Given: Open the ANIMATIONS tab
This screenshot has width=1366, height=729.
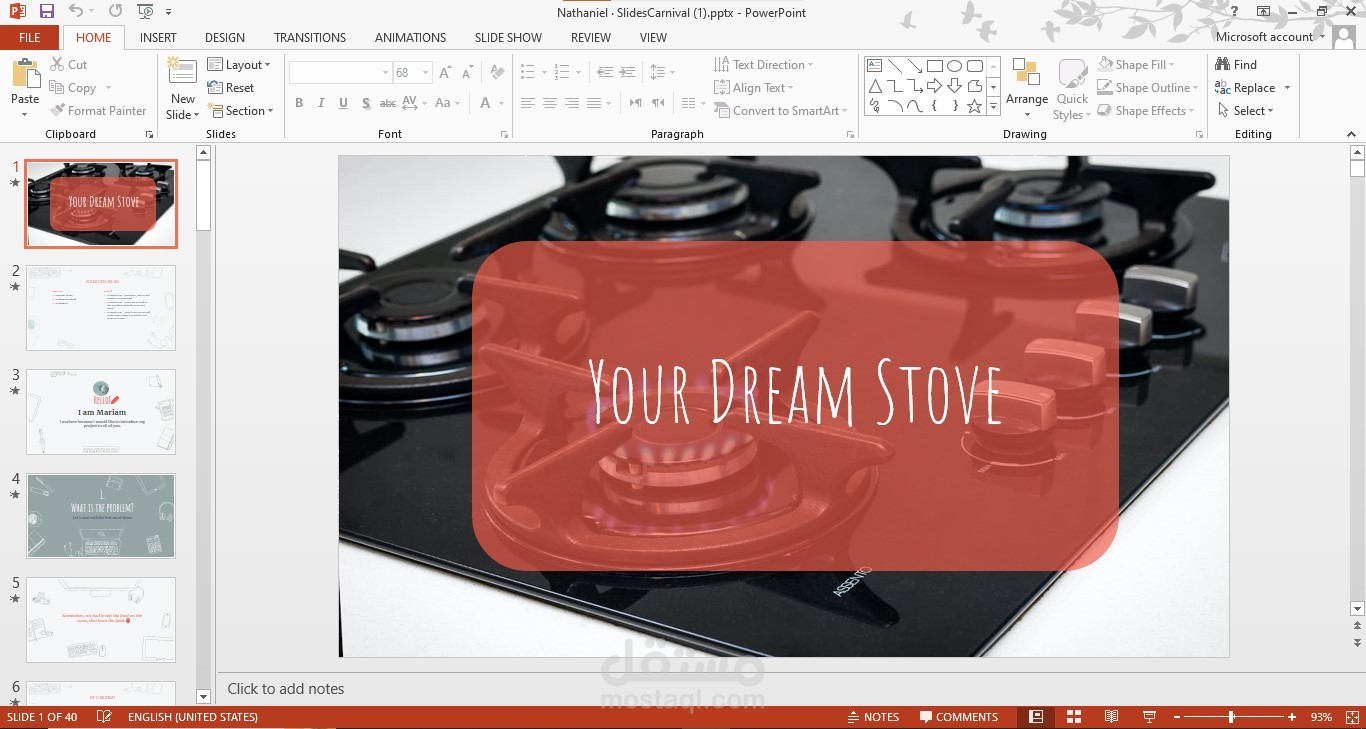Looking at the screenshot, I should pyautogui.click(x=410, y=38).
